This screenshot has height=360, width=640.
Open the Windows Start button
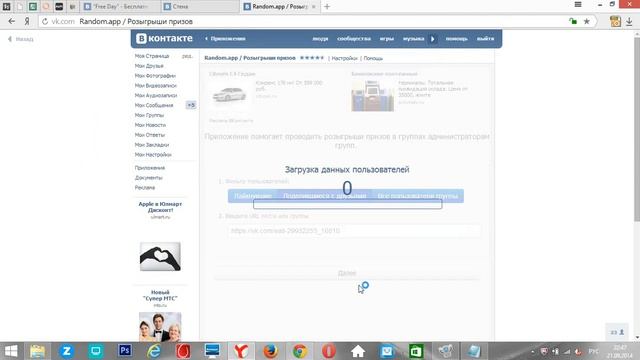11,351
